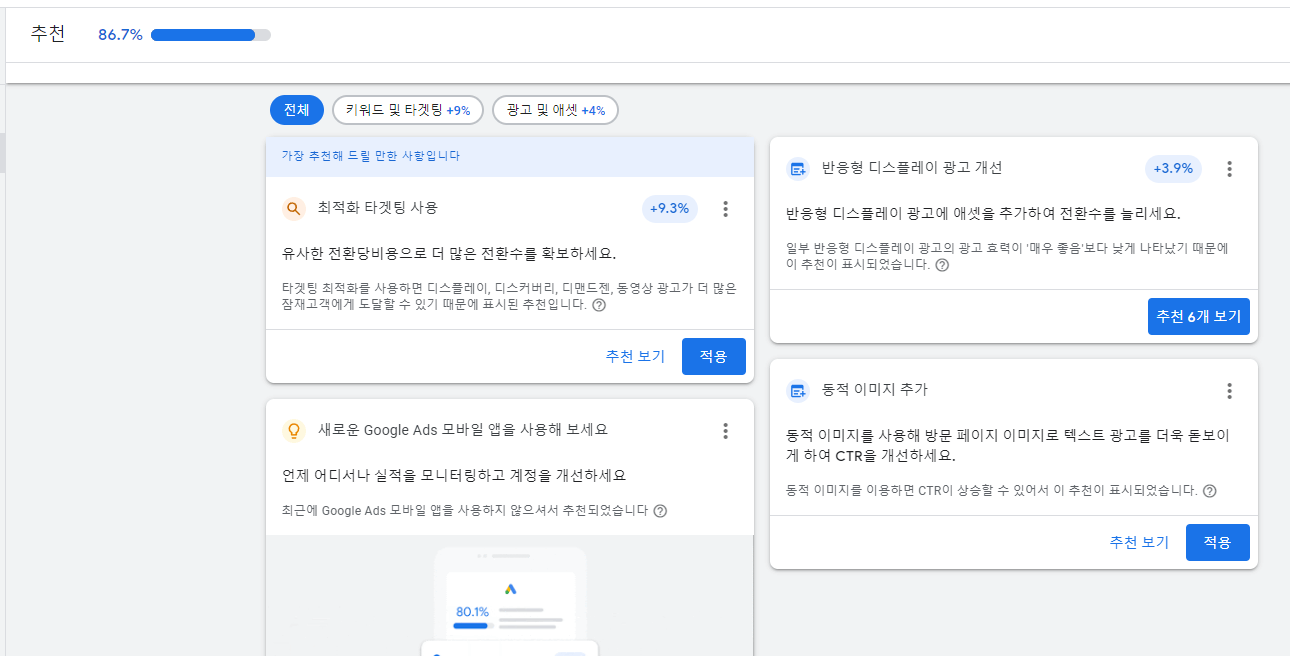Viewport: 1290px width, 656px height.
Task: Click the +3.9% score badge
Action: click(x=1173, y=169)
